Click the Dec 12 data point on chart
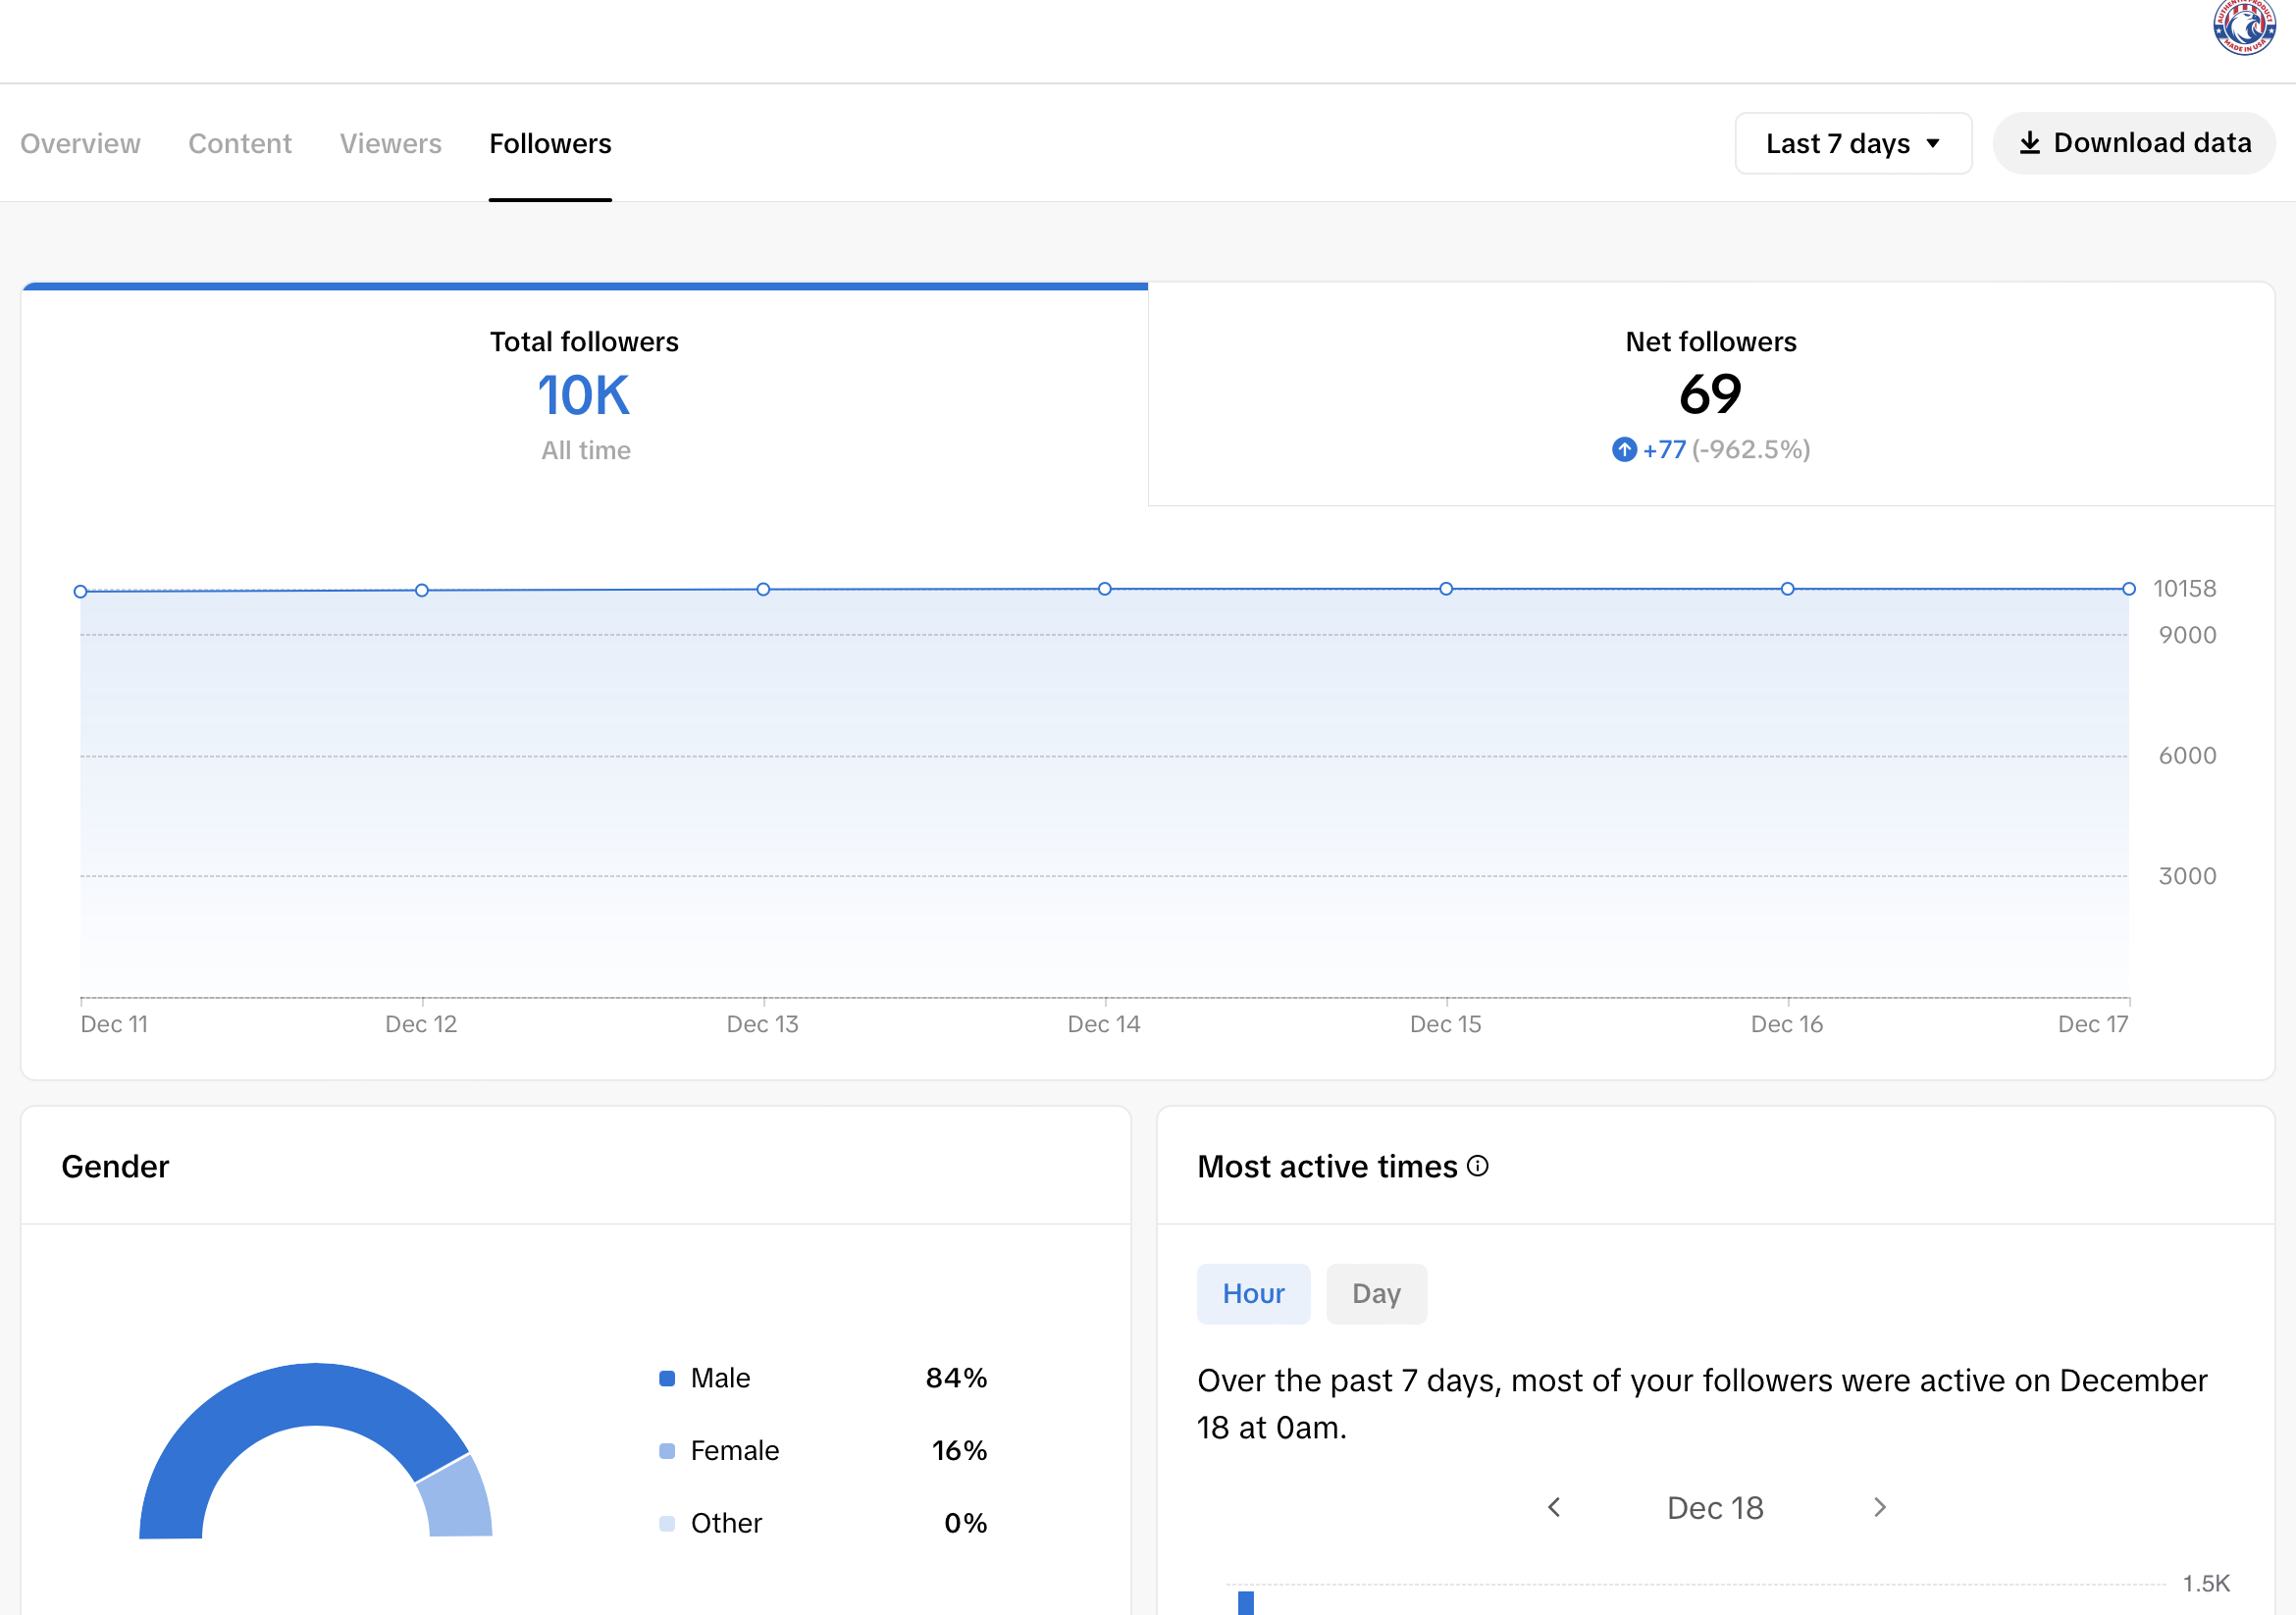 tap(422, 591)
